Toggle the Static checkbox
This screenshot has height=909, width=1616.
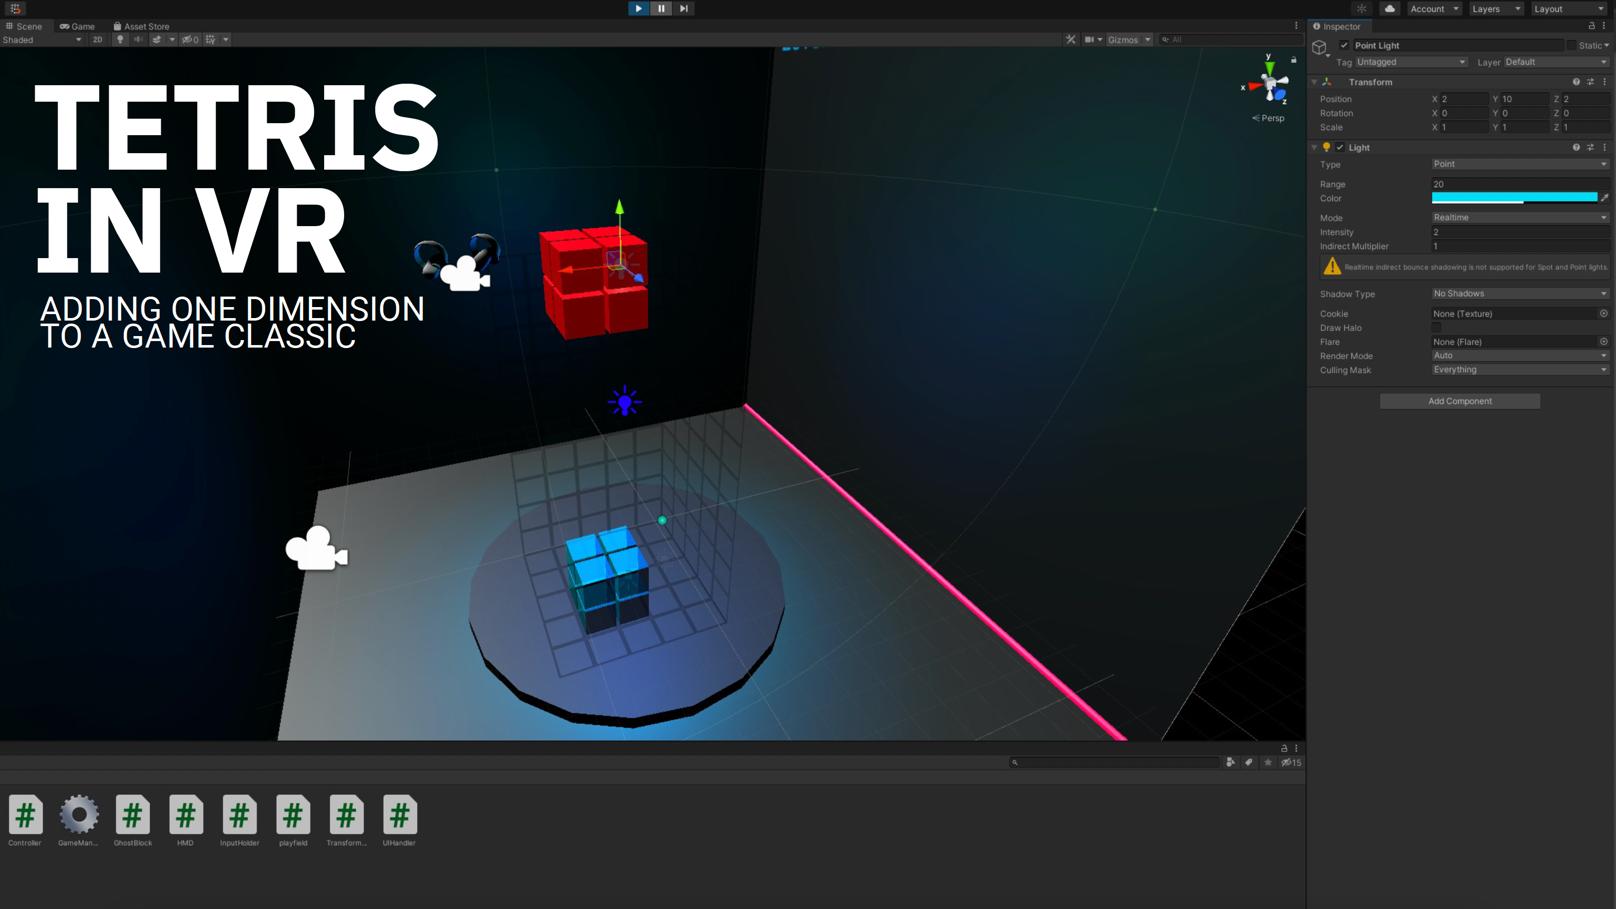coord(1572,46)
